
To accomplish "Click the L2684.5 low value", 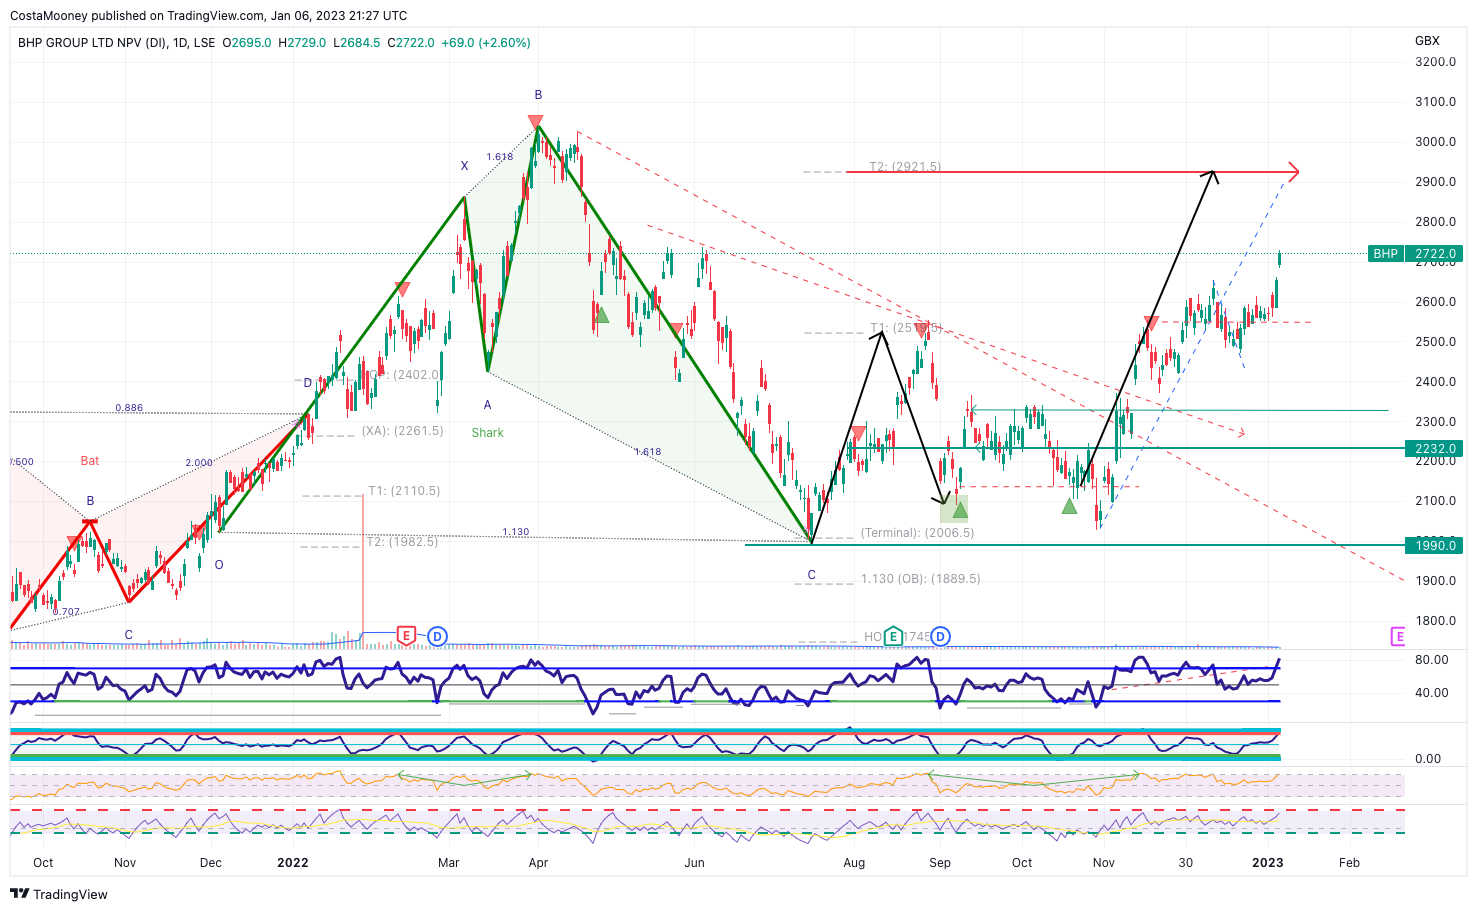I will click(356, 43).
